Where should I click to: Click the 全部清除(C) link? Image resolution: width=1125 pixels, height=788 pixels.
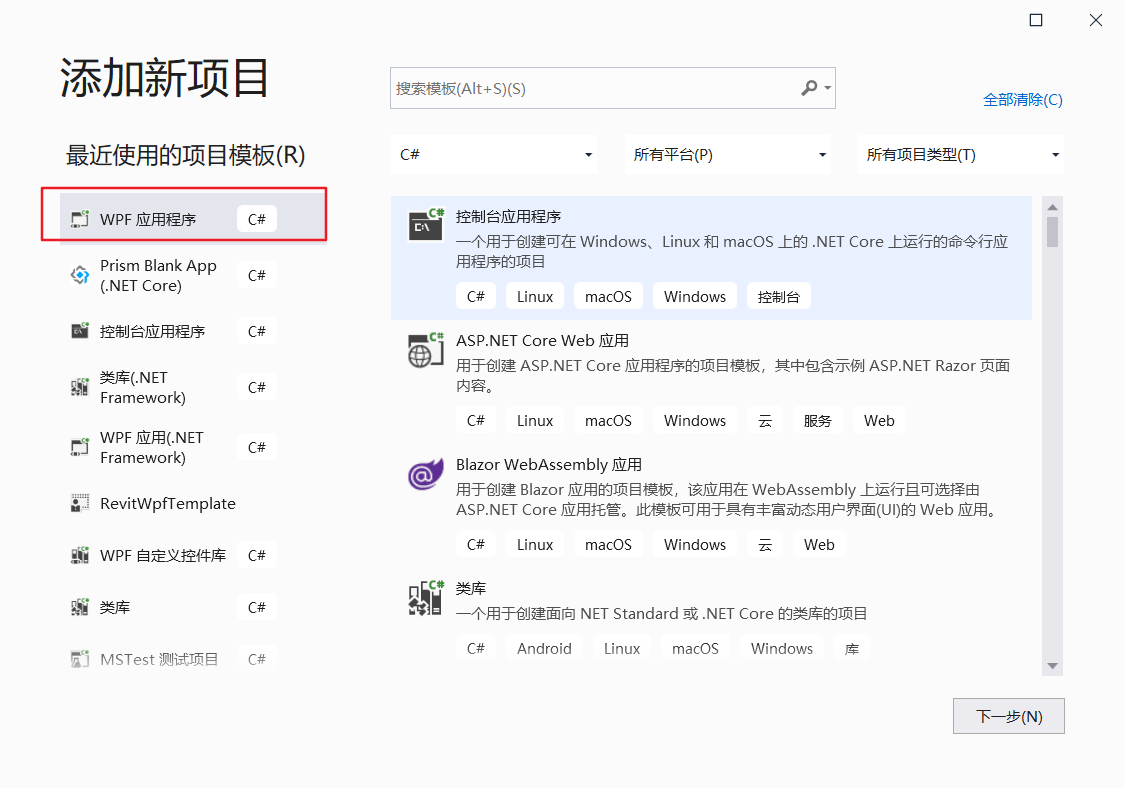click(x=1022, y=100)
